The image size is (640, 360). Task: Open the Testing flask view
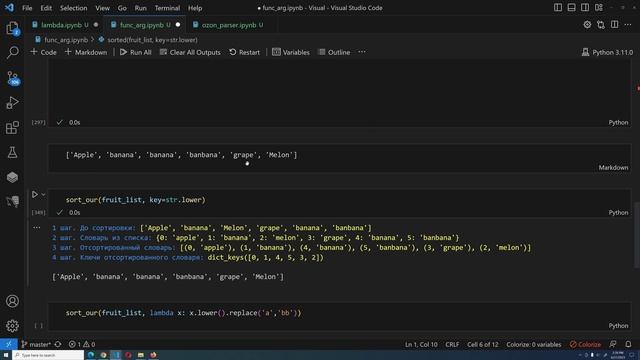click(x=12, y=152)
